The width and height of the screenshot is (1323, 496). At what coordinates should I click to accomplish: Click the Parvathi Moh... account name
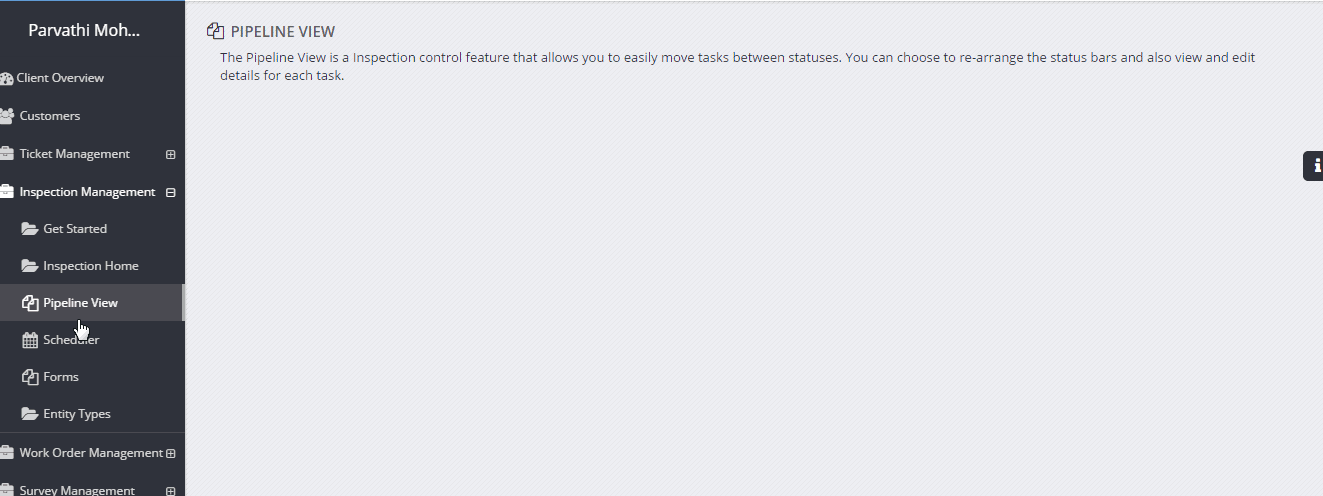[x=84, y=30]
